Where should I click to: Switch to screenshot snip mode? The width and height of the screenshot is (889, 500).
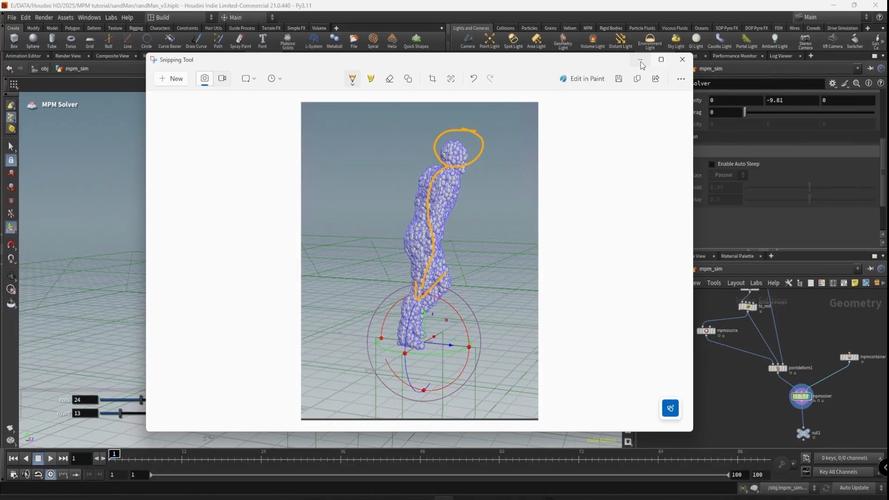(x=204, y=78)
